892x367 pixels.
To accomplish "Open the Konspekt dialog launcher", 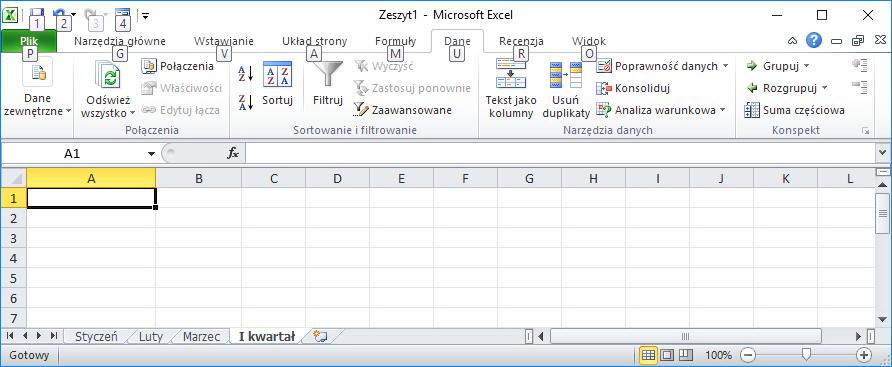I will [866, 131].
